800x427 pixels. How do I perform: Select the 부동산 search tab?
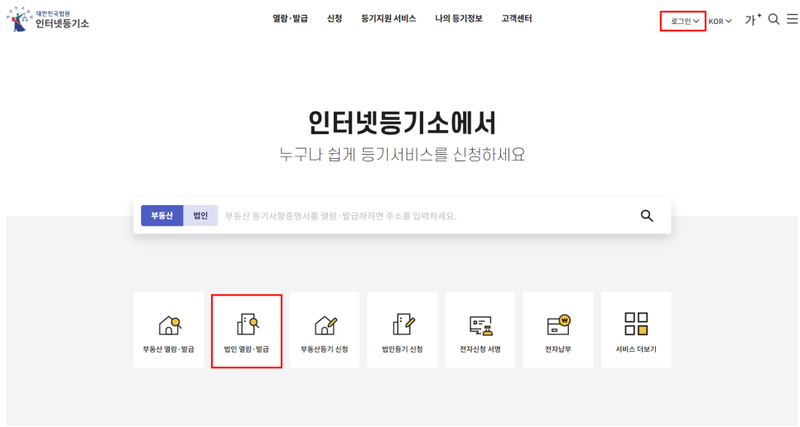coord(162,216)
